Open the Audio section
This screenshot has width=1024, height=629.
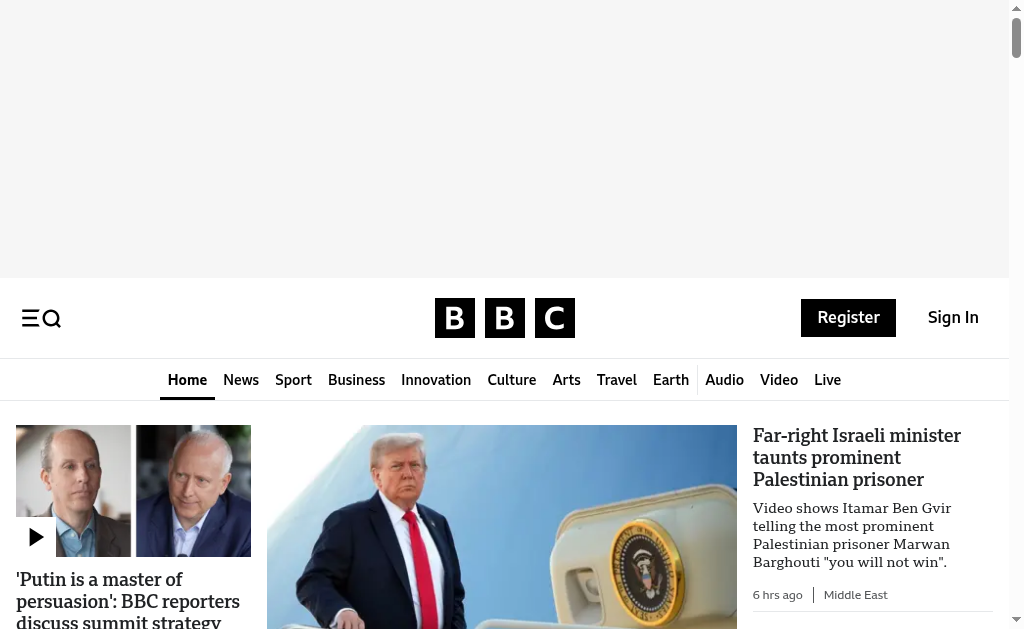tap(724, 380)
